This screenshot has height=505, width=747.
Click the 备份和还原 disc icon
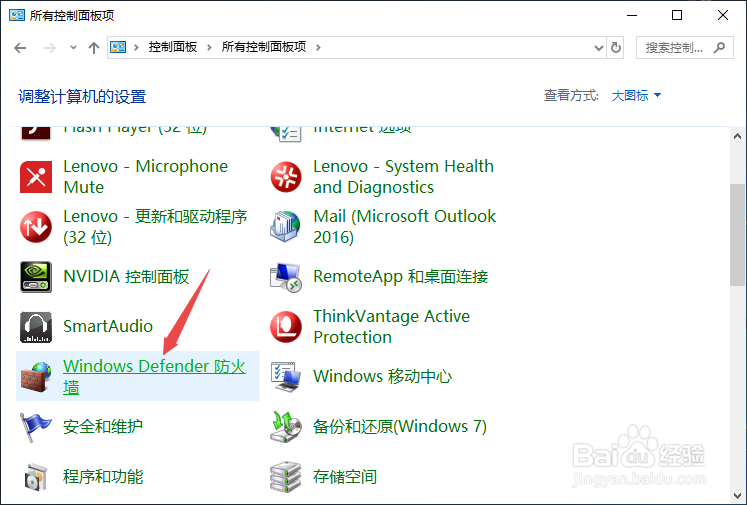[286, 427]
